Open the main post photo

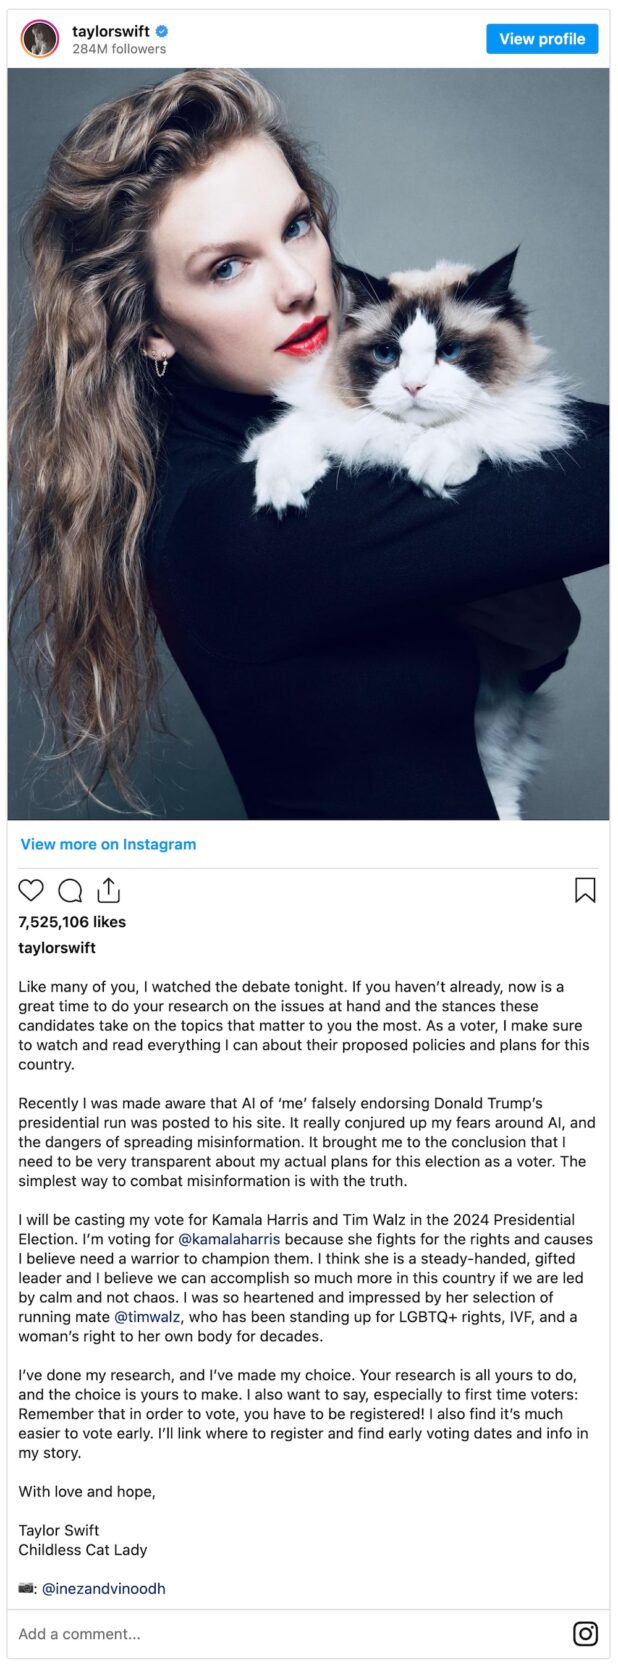308,444
